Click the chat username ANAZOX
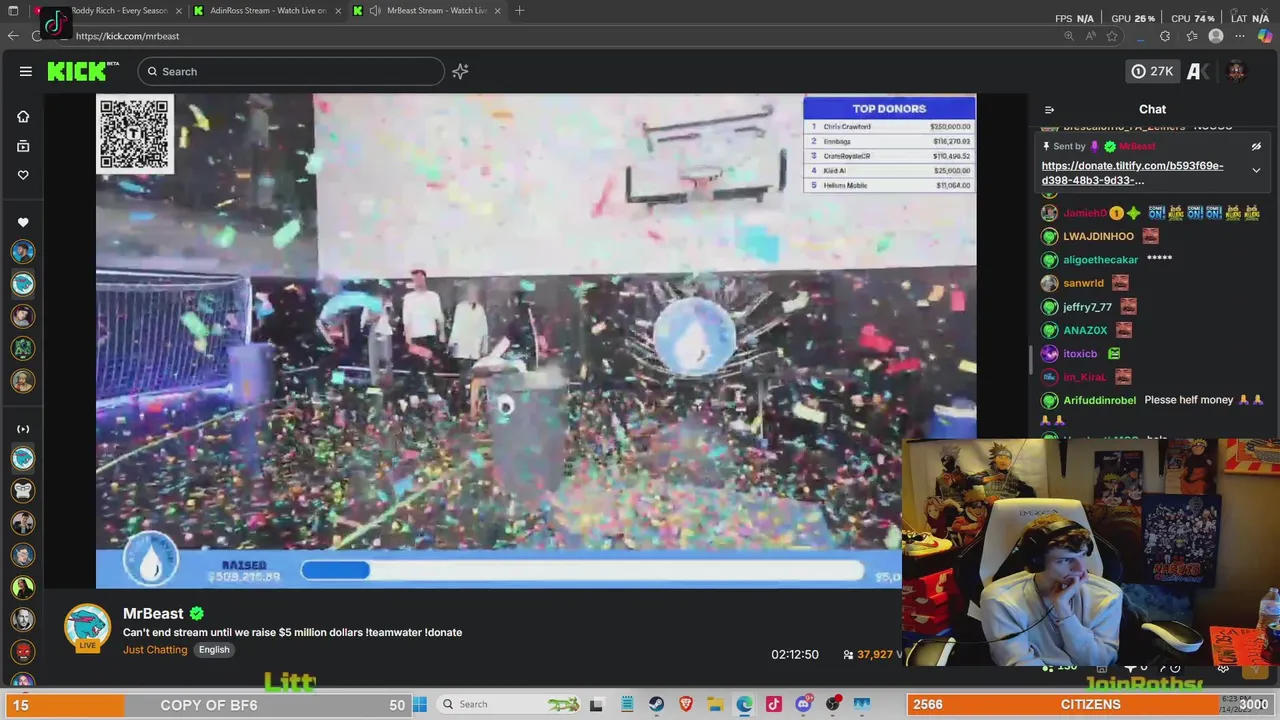The image size is (1280, 720). pos(1085,330)
